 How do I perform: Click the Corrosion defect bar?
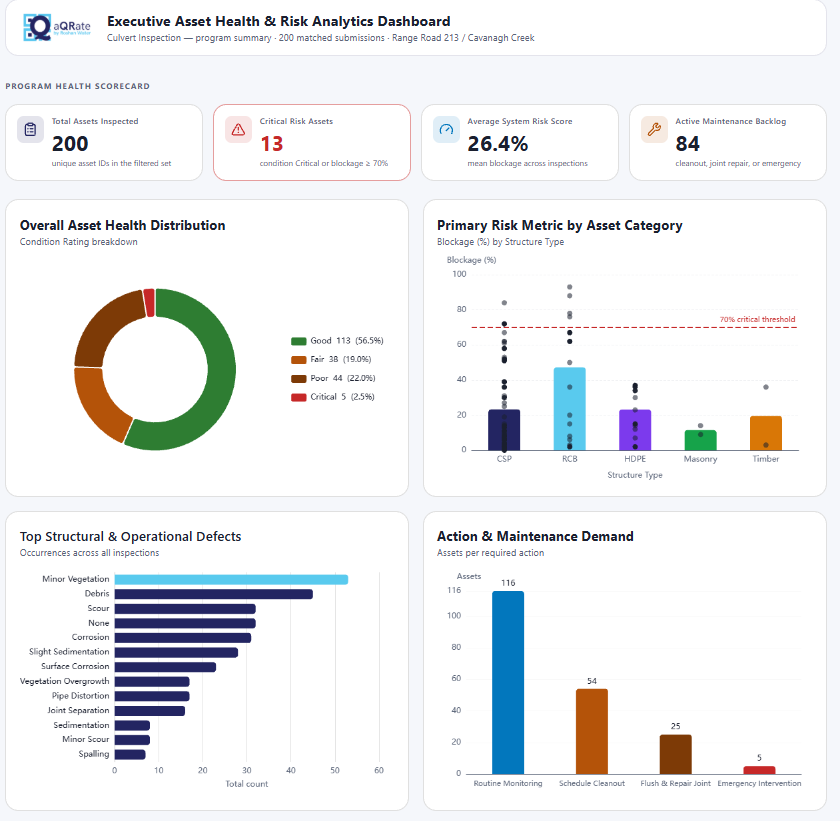pos(183,638)
